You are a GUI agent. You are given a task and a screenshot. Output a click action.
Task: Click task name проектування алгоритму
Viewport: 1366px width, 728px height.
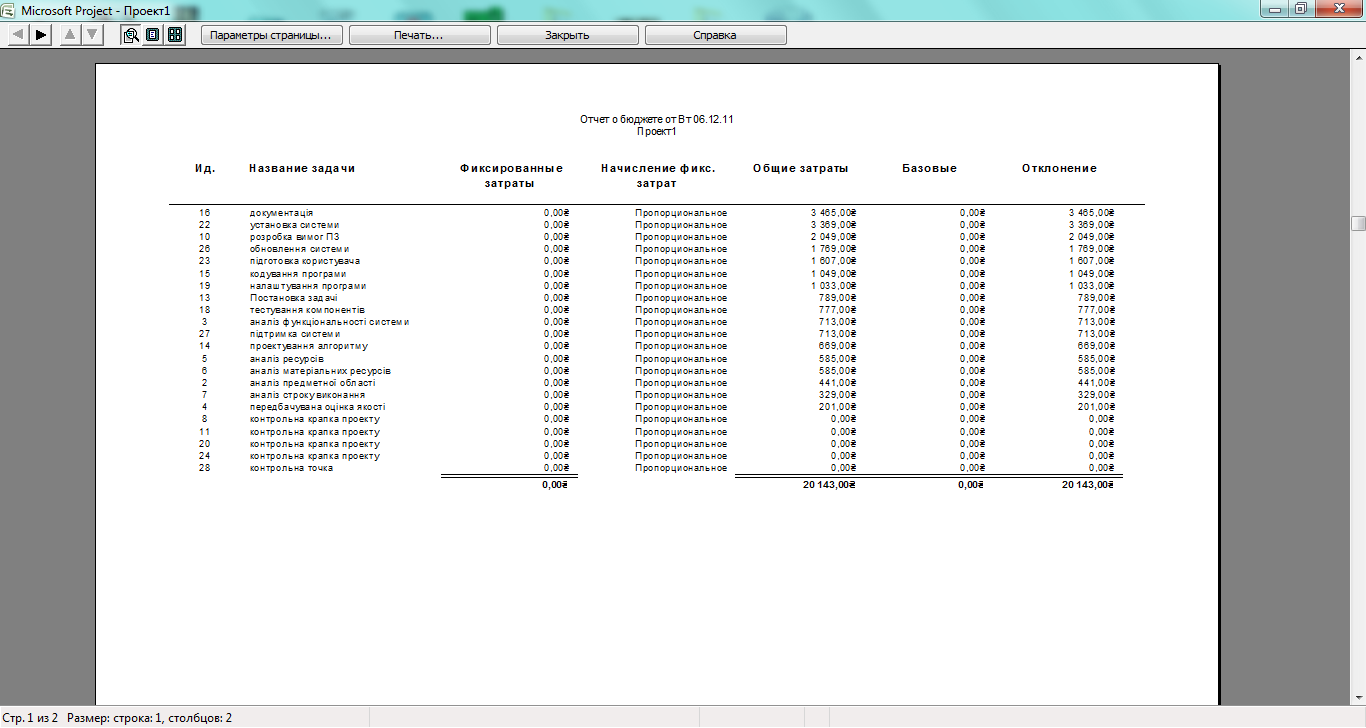(308, 346)
